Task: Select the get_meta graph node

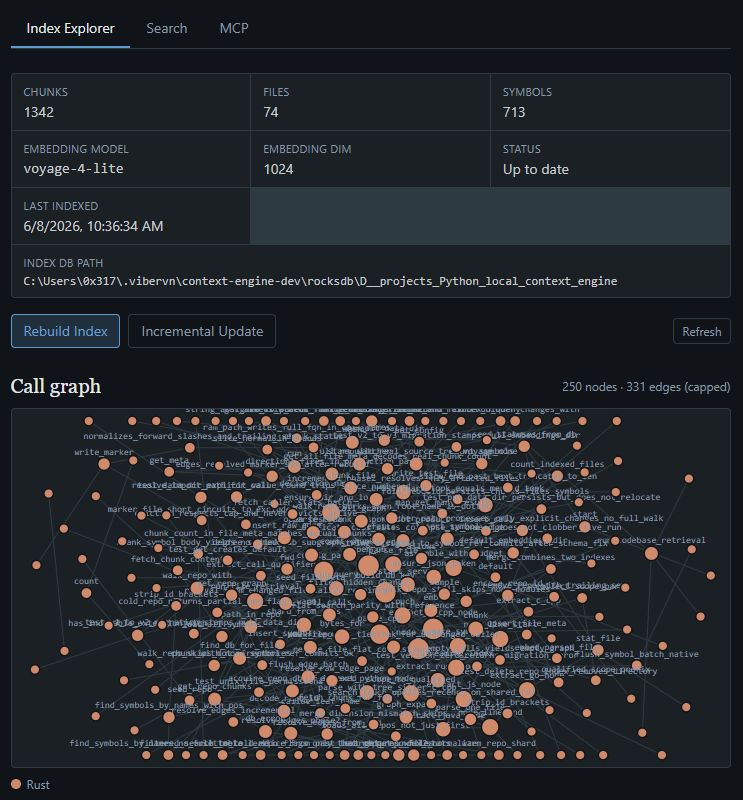Action: 169,471
